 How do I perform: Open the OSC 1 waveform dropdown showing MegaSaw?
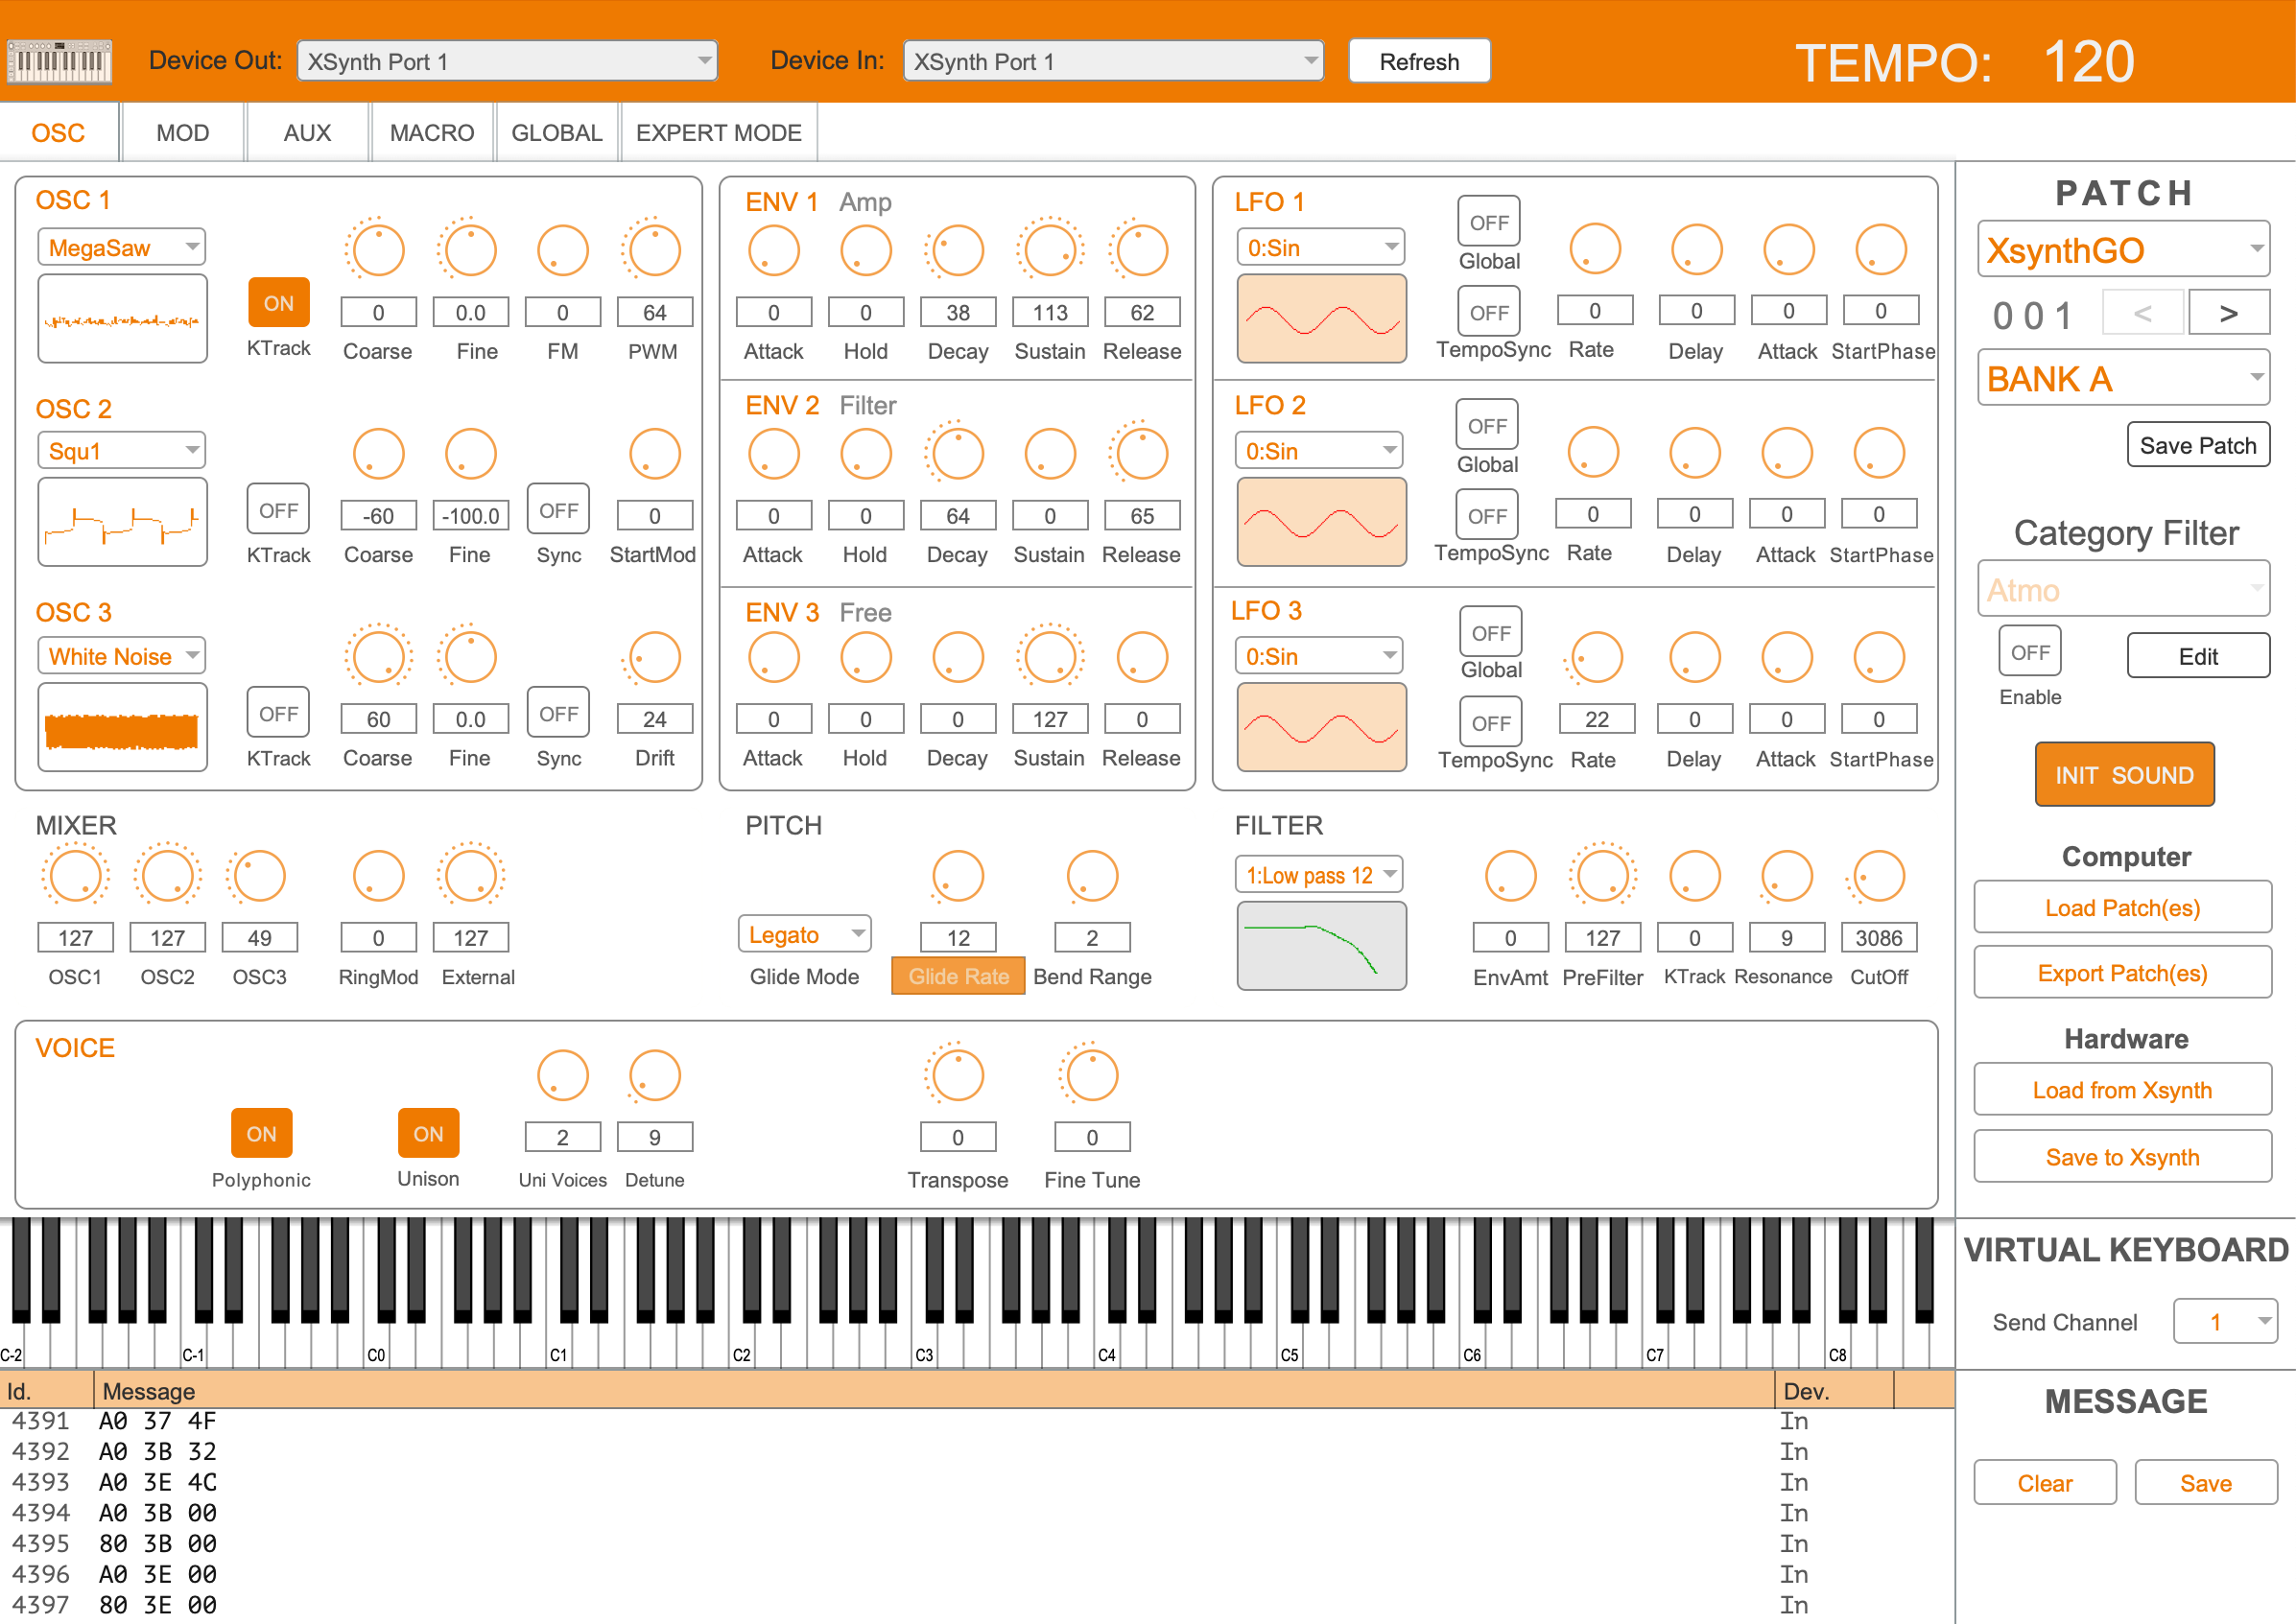coord(121,247)
